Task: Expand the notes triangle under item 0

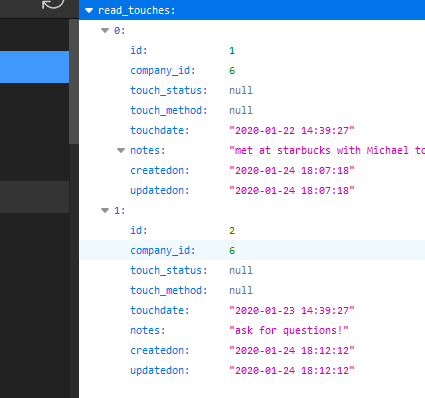Action: (121, 151)
